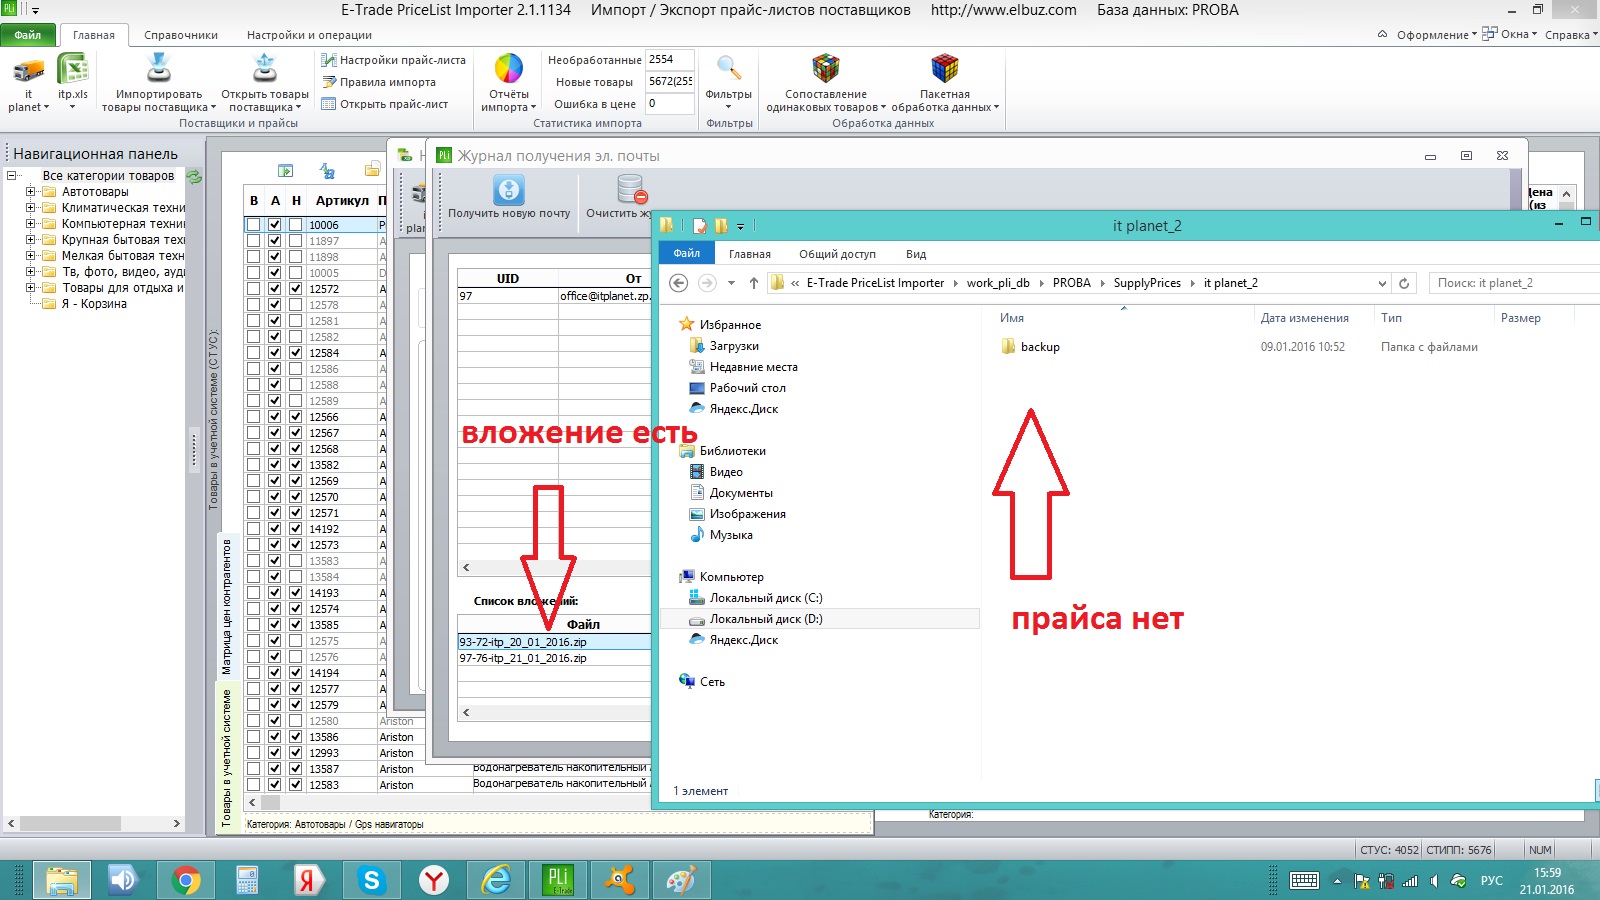Click the clear mail journal database icon
The height and width of the screenshot is (900, 1600).
click(x=632, y=189)
